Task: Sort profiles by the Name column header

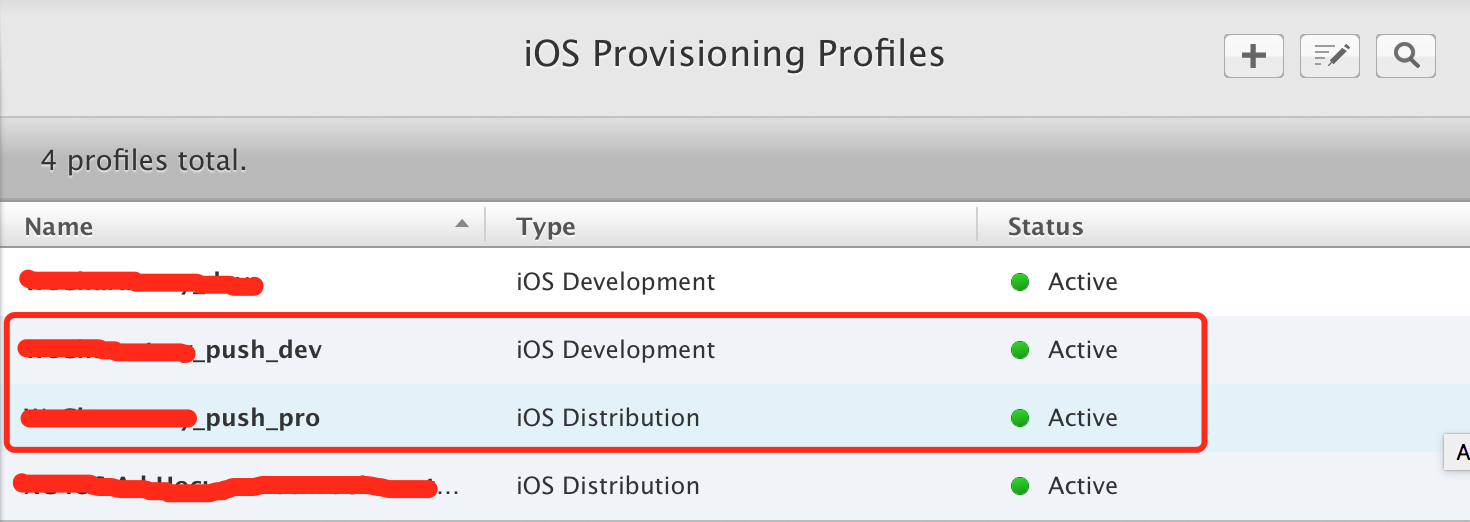Action: click(x=59, y=227)
